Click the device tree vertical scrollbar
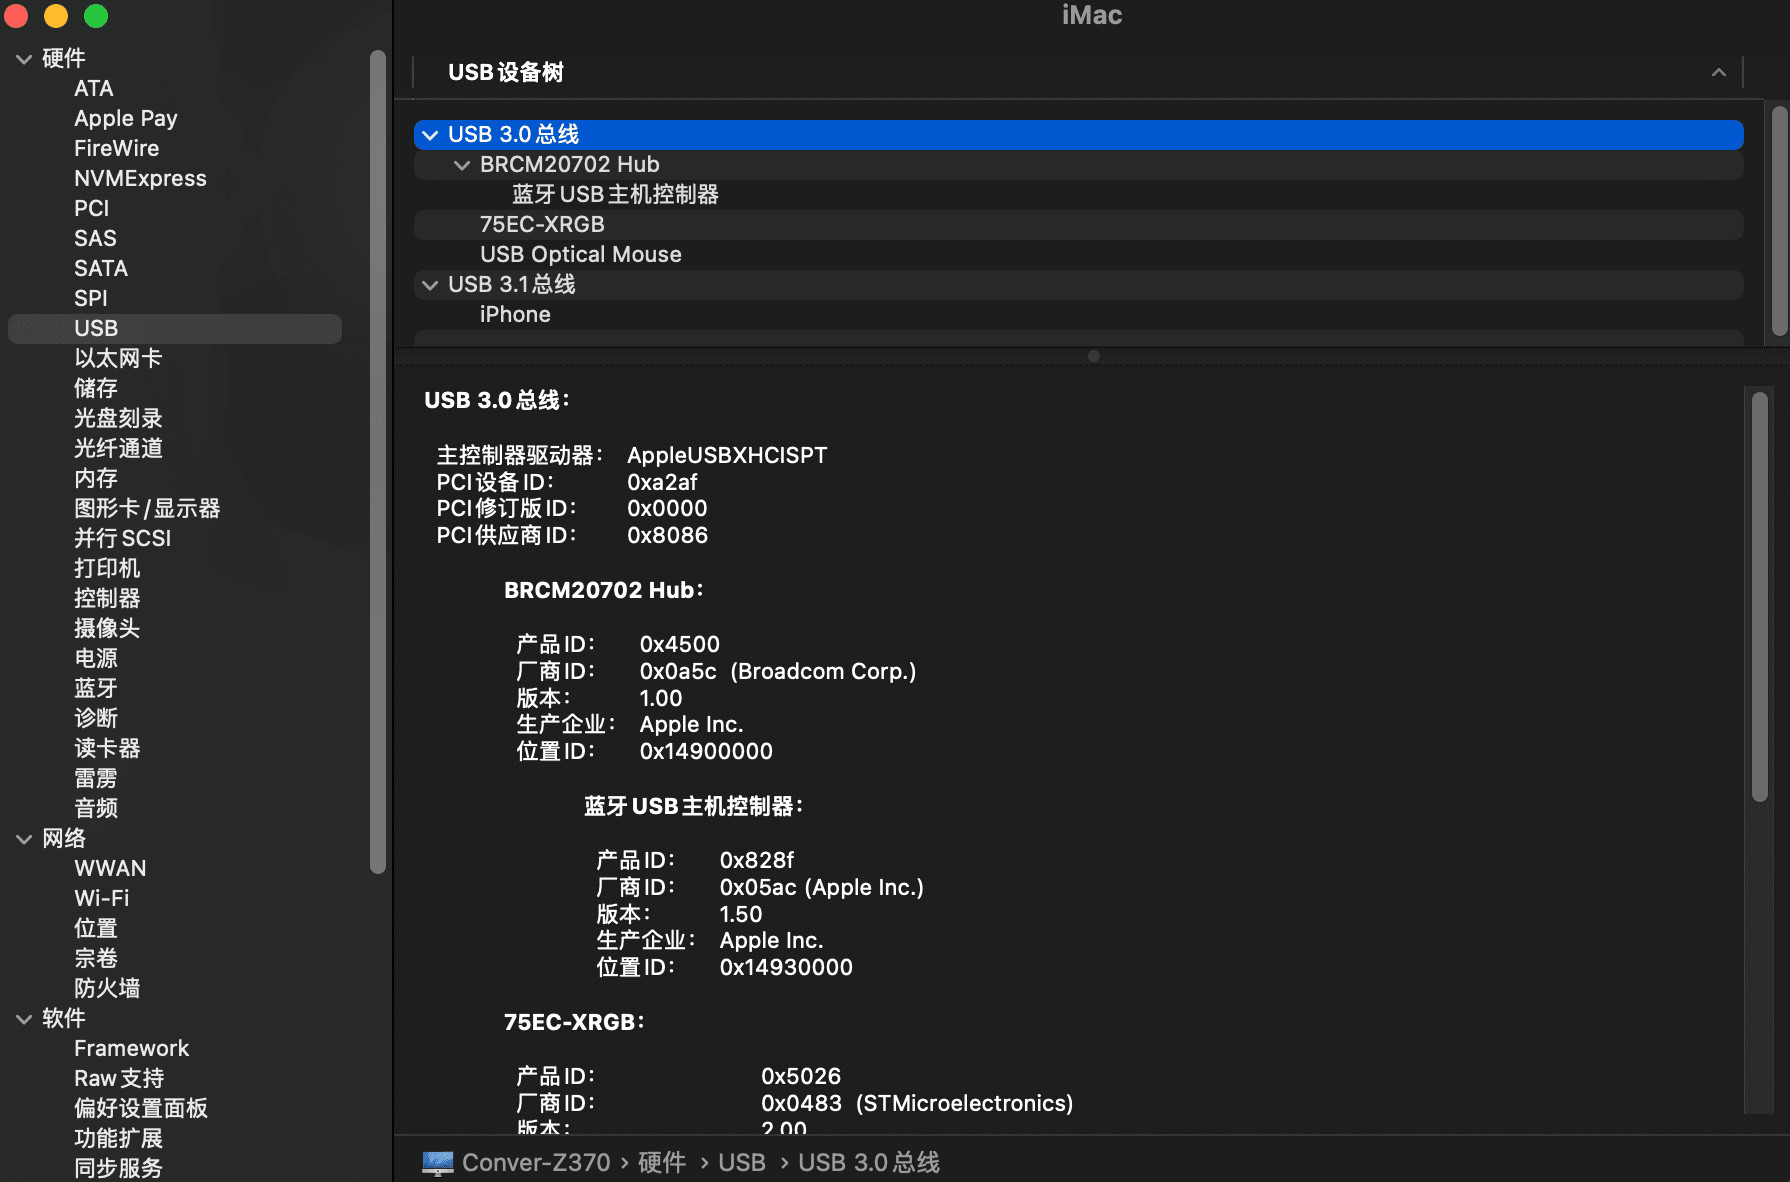Viewport: 1790px width, 1182px height. pyautogui.click(x=1780, y=221)
